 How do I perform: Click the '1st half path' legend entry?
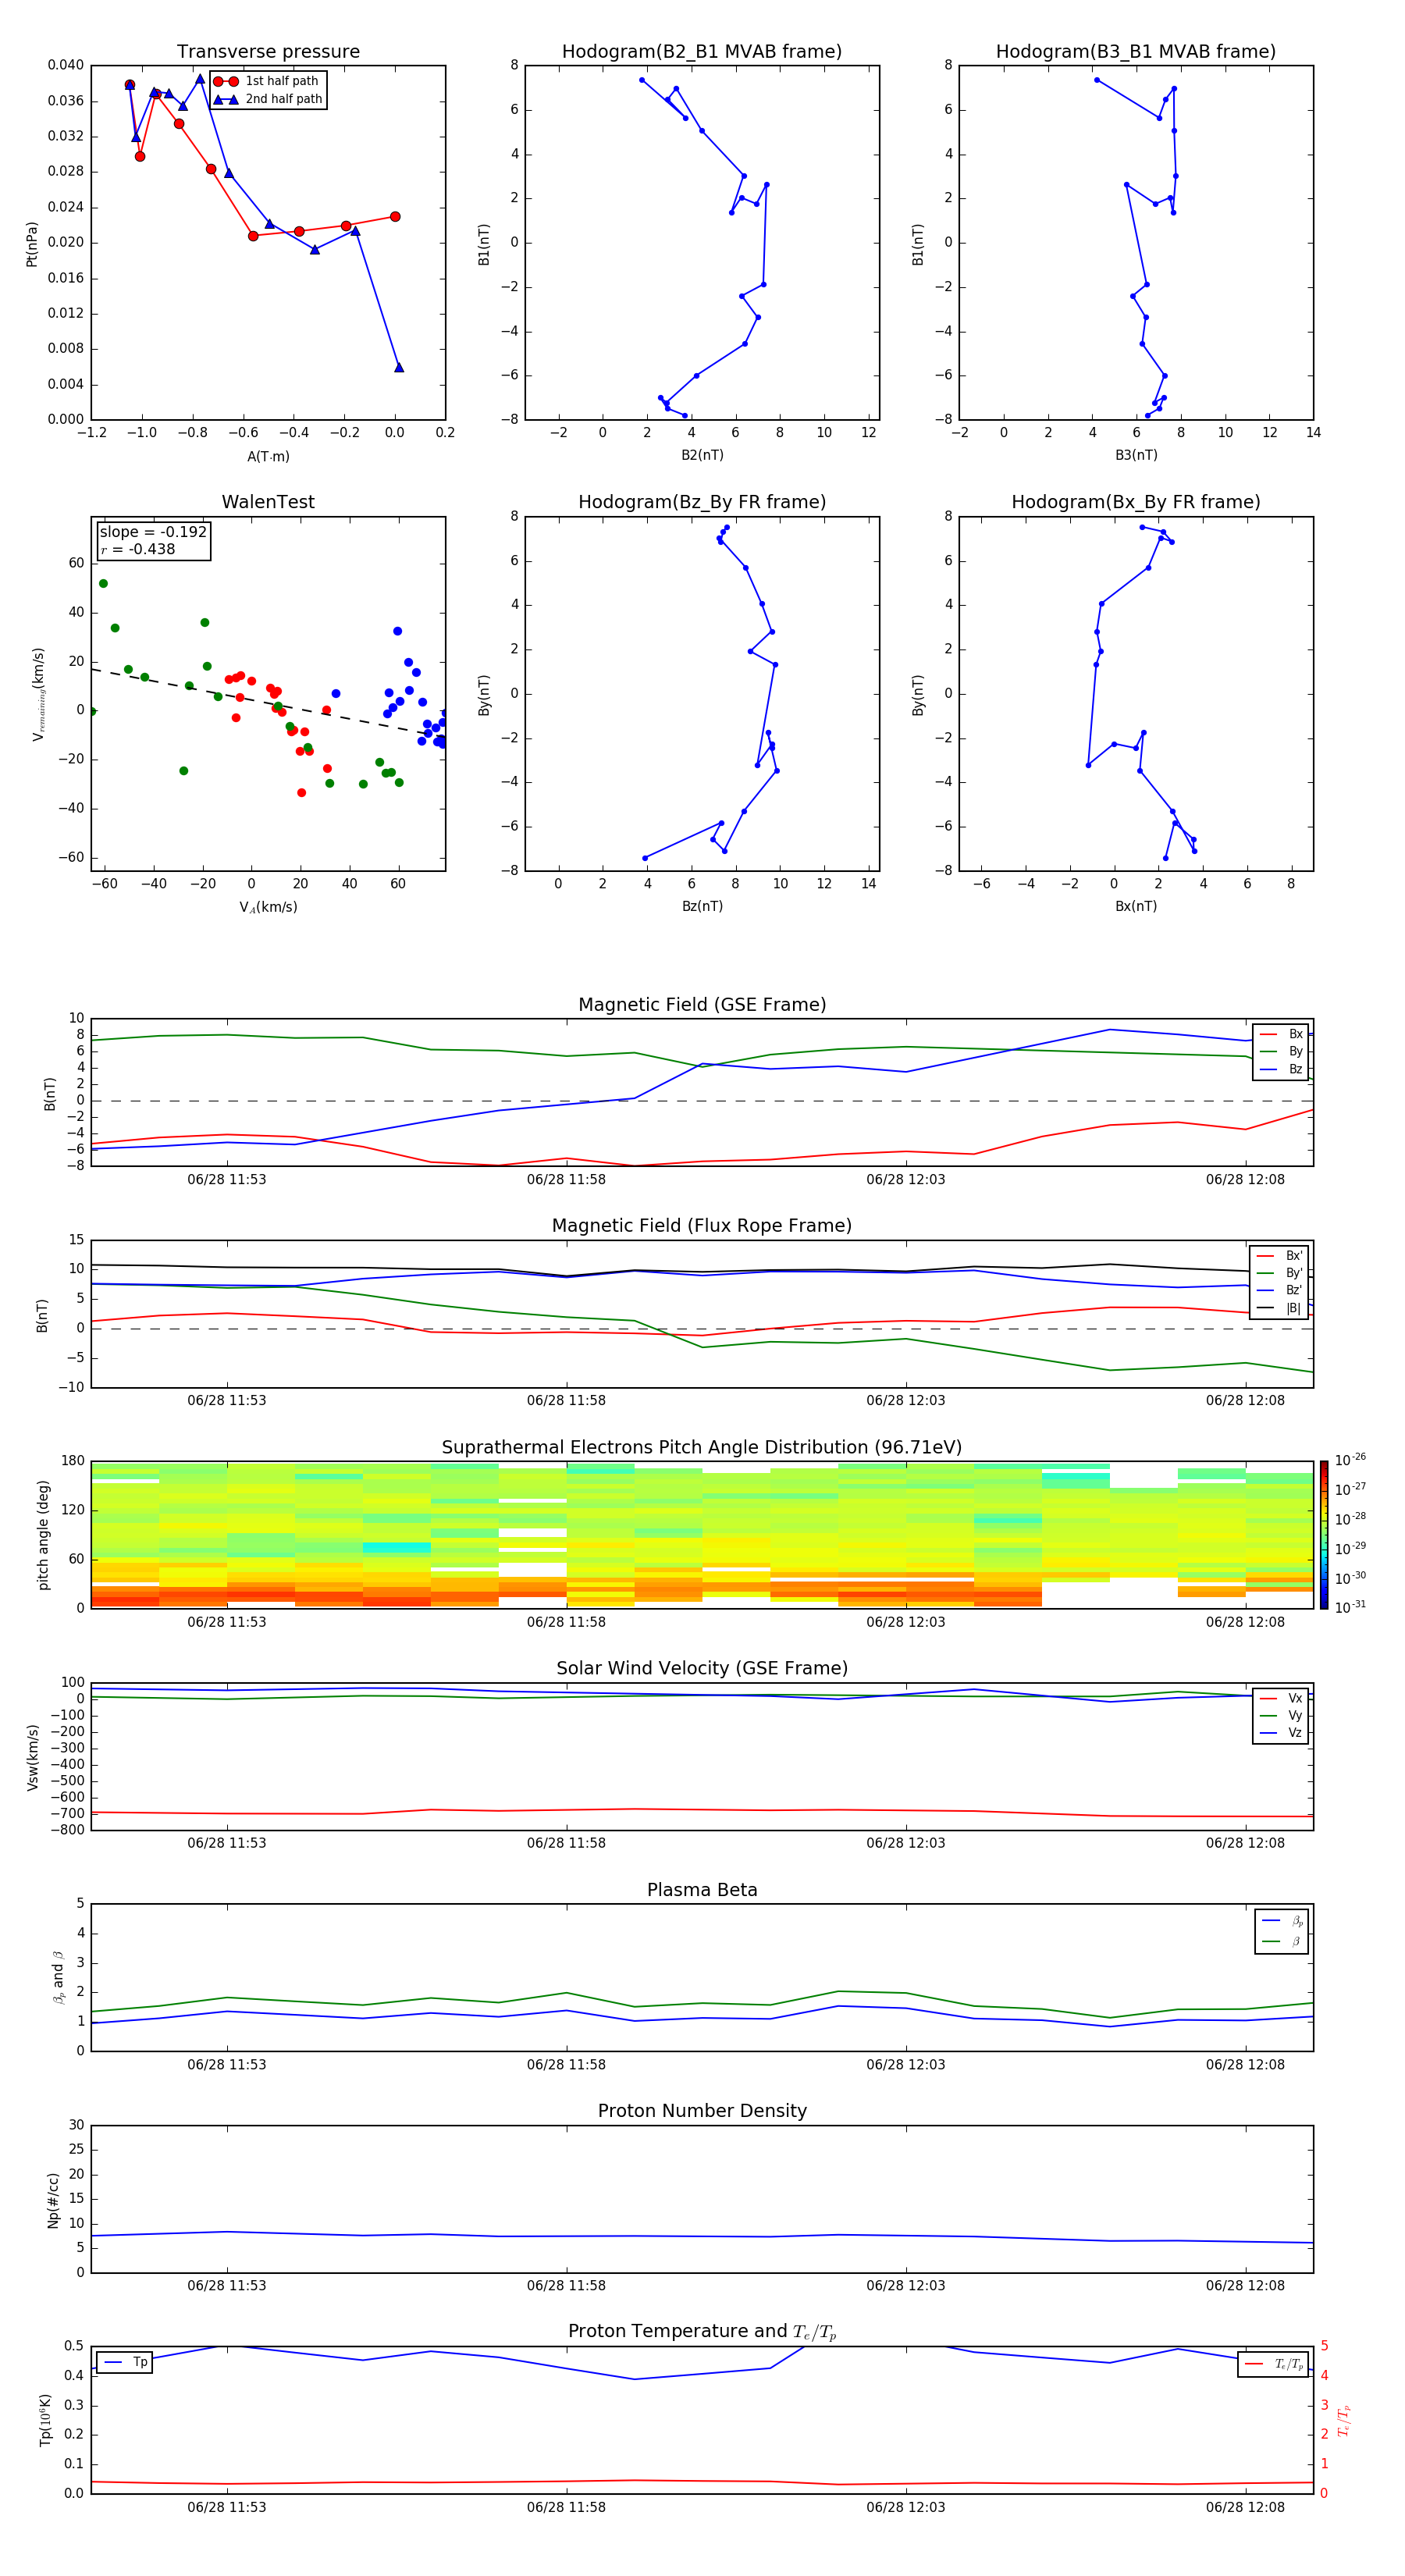[267, 81]
